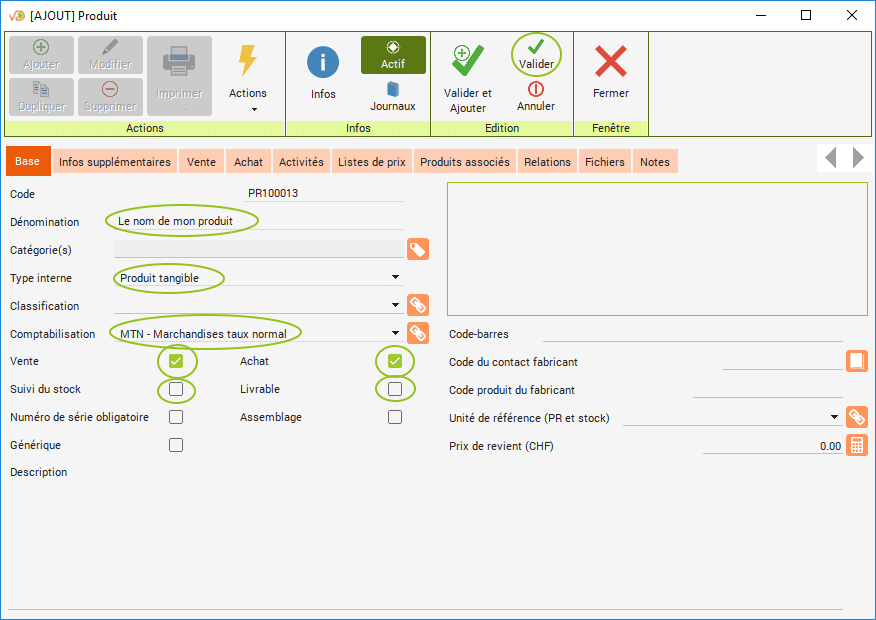Switch to the Vente tab
Image resolution: width=876 pixels, height=620 pixels.
(x=201, y=162)
